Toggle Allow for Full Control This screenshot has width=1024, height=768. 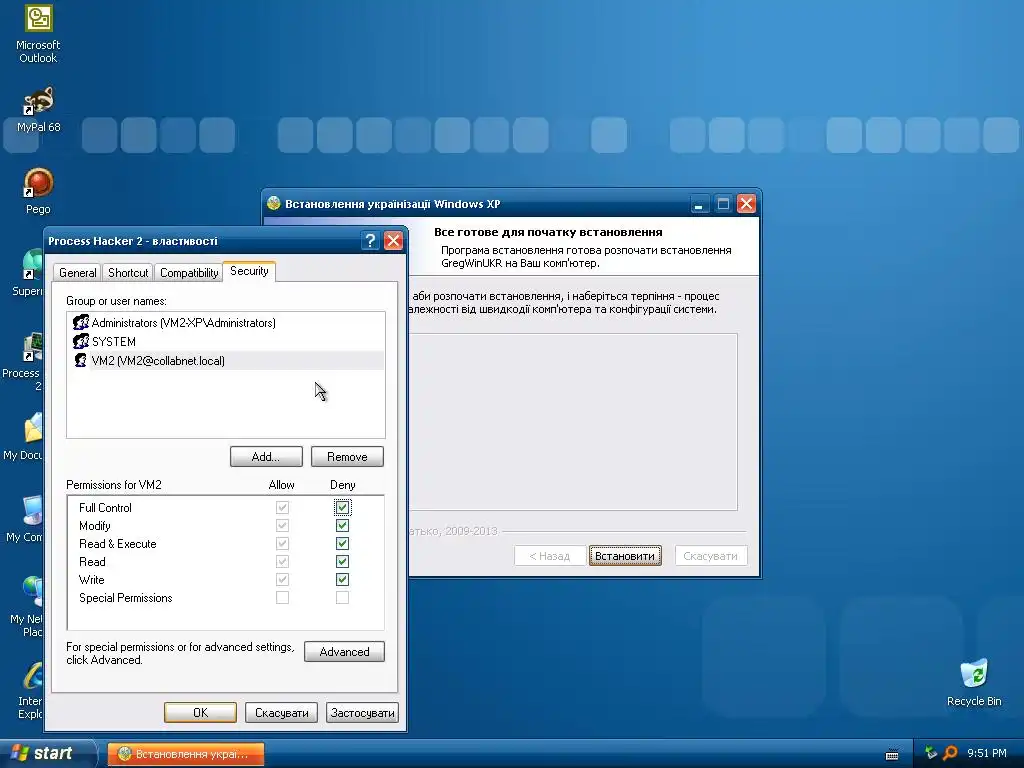282,507
